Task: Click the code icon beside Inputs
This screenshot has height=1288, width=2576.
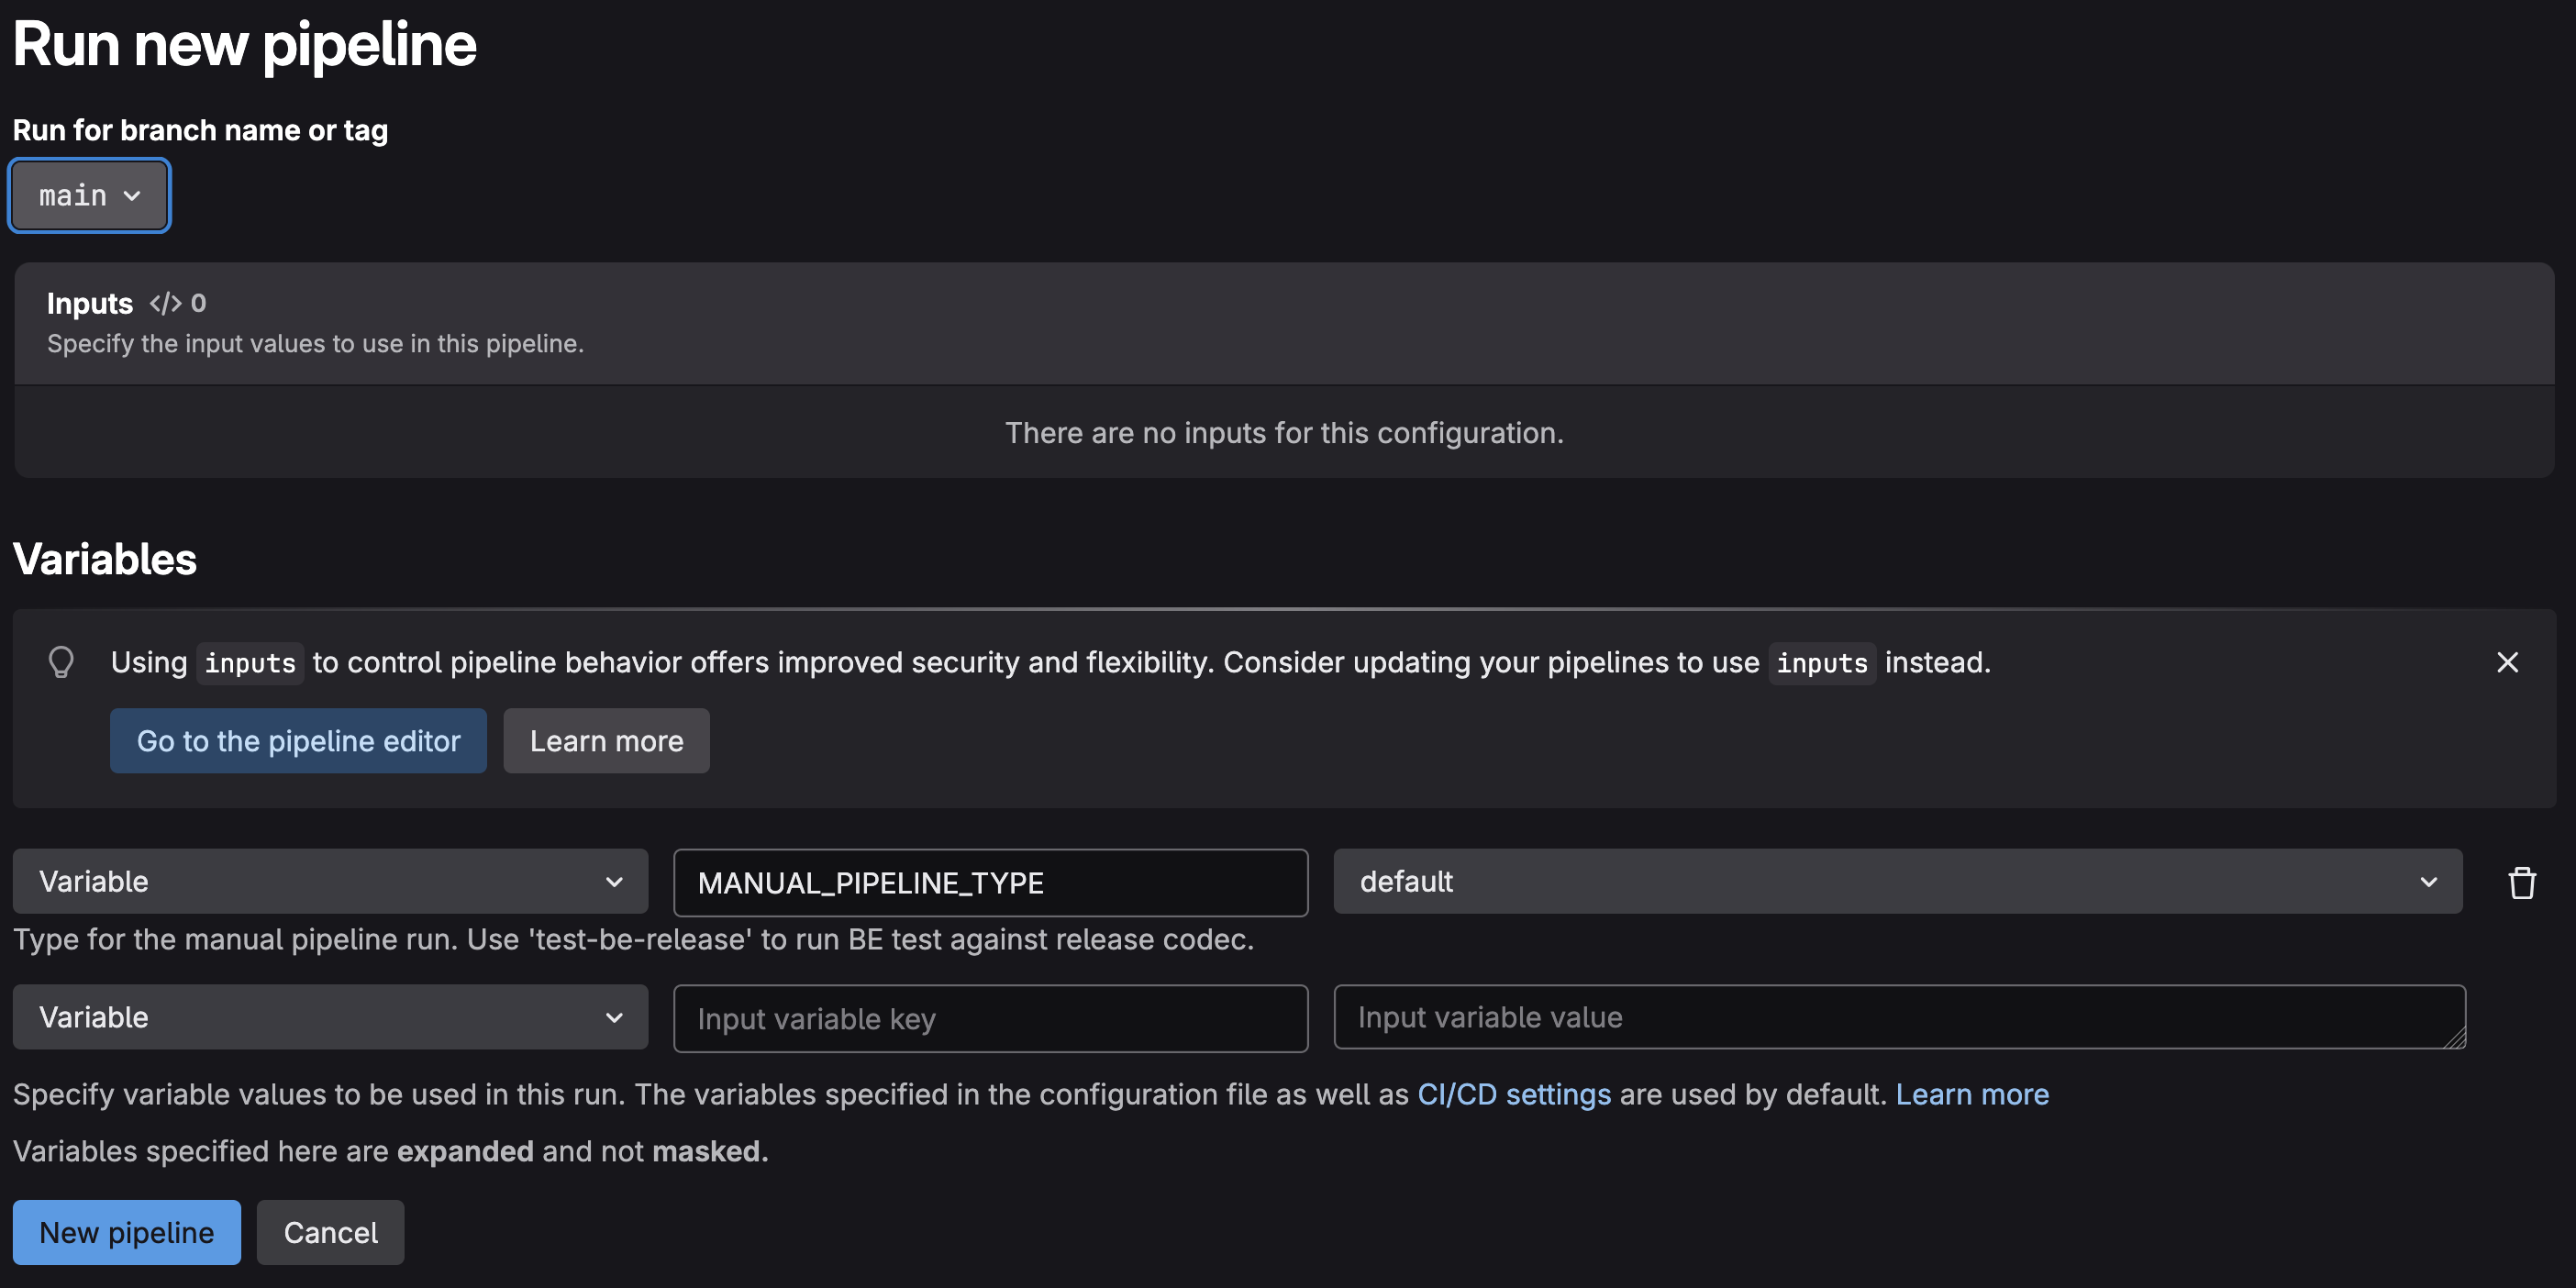Action: coord(165,303)
